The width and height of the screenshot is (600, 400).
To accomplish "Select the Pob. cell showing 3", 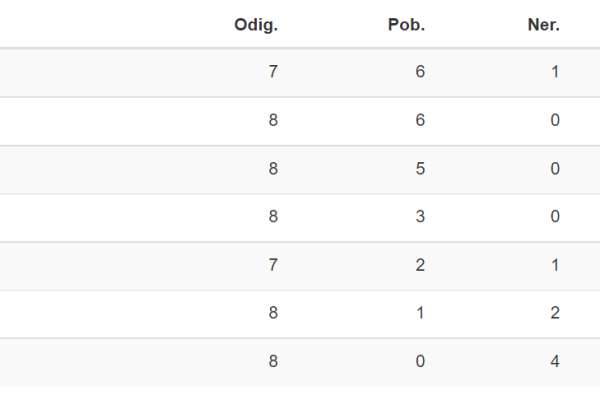I will click(x=420, y=217).
